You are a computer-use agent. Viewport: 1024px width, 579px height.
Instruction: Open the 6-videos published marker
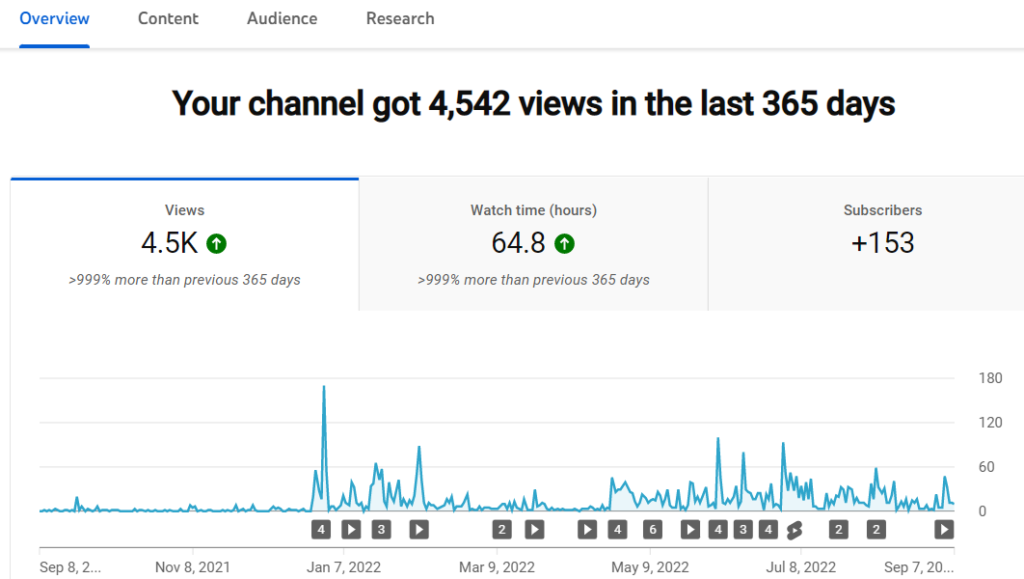[x=652, y=529]
